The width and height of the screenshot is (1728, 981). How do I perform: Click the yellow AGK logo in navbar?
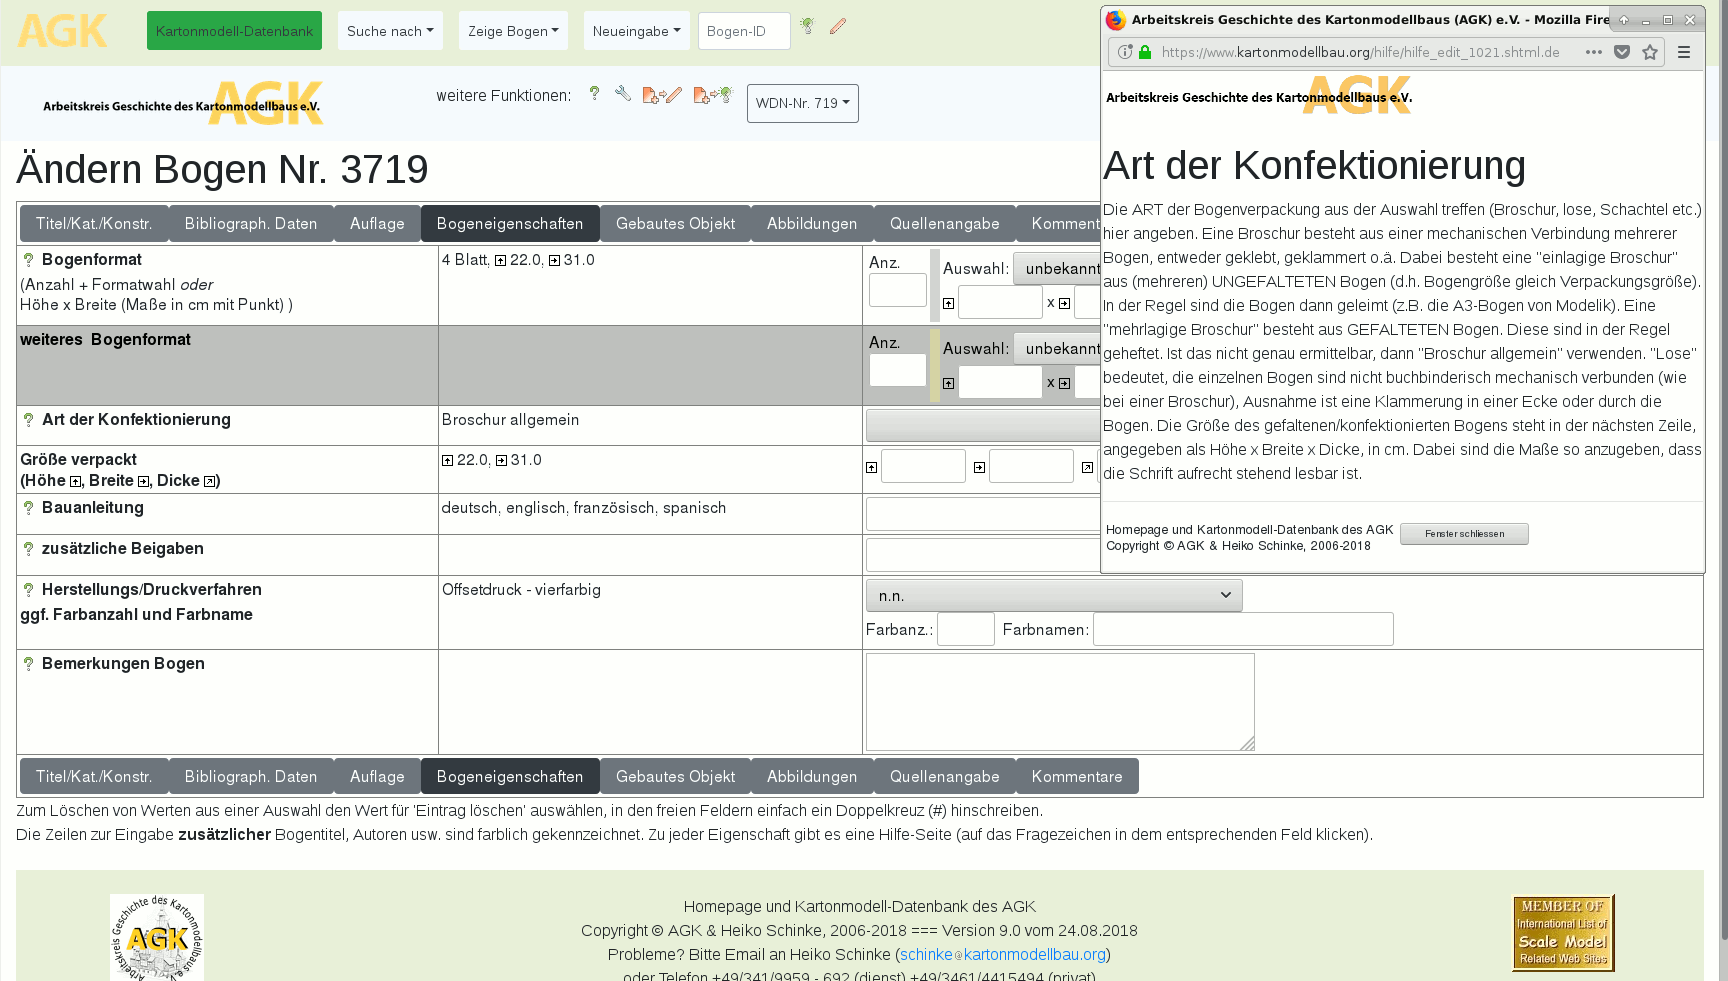coord(62,31)
